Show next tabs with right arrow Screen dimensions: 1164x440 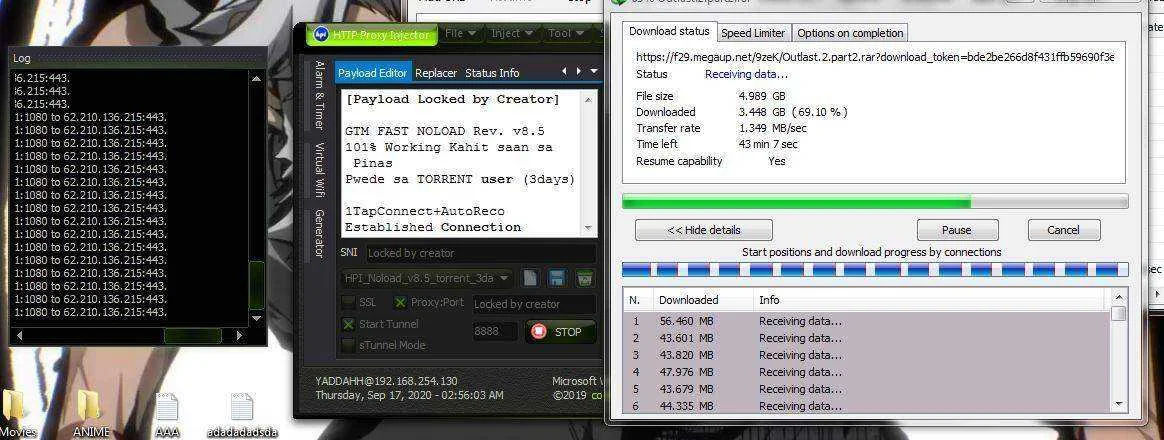coord(579,71)
